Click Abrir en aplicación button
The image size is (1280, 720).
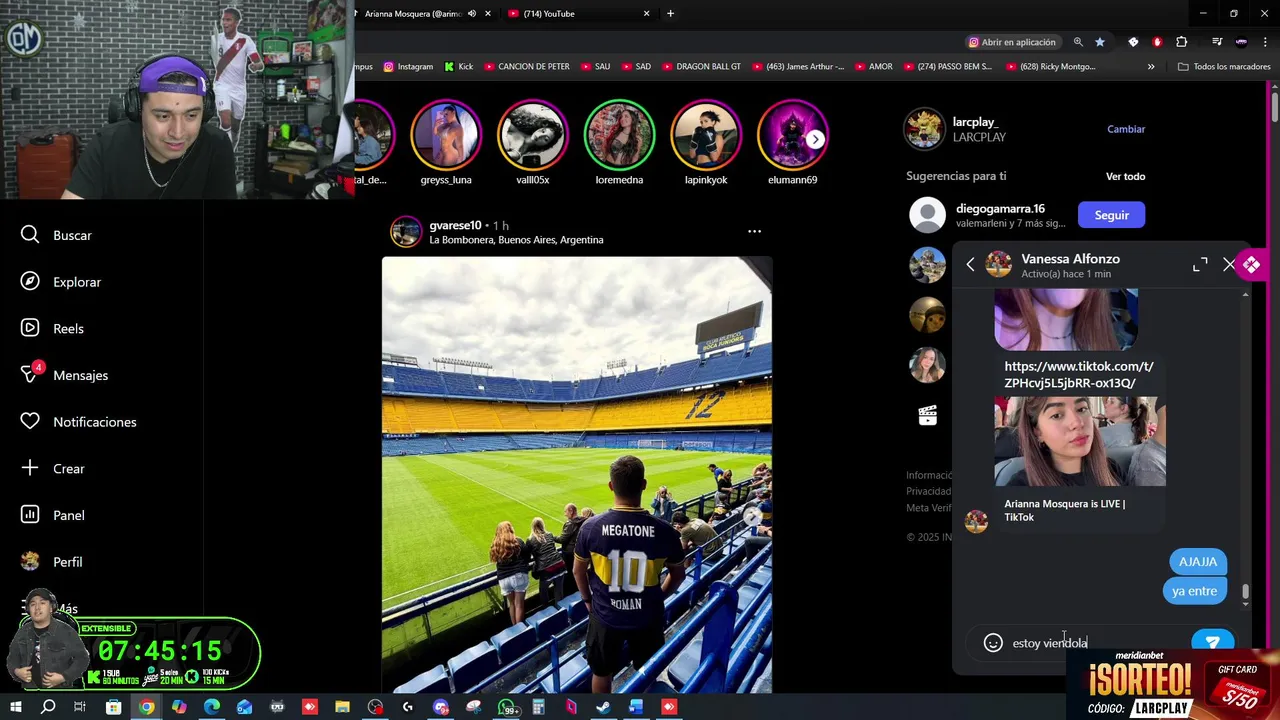point(1012,42)
